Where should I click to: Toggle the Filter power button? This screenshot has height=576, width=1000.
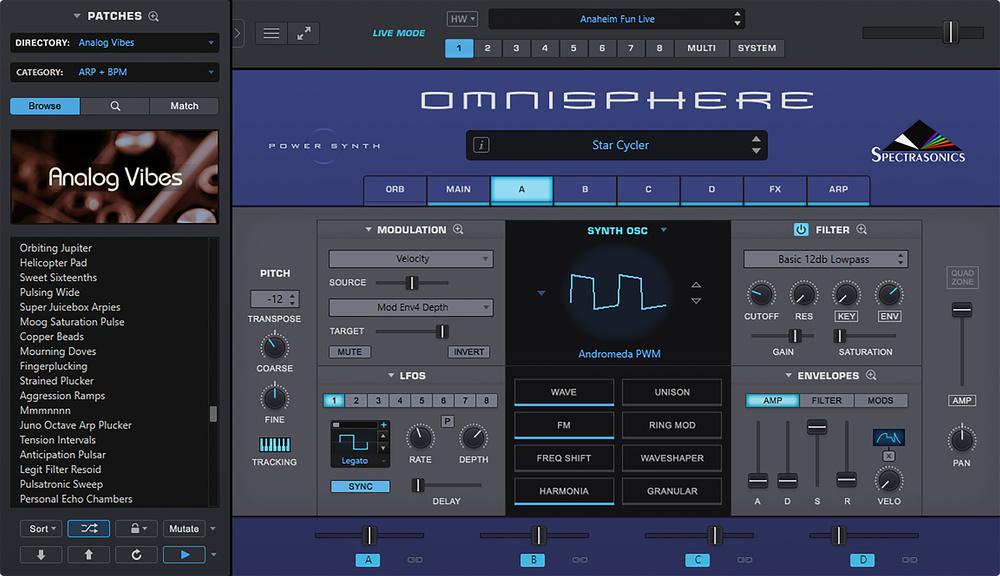click(800, 230)
